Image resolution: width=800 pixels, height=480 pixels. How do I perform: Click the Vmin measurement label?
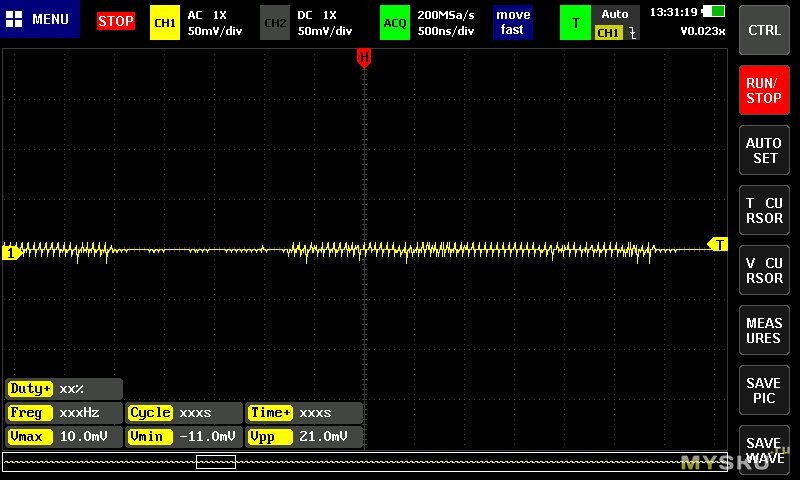(150, 437)
